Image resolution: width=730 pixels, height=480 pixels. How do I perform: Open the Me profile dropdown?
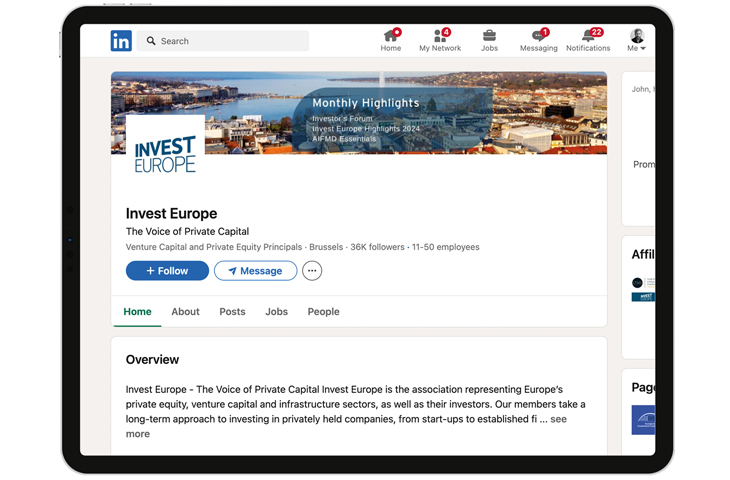(x=636, y=41)
